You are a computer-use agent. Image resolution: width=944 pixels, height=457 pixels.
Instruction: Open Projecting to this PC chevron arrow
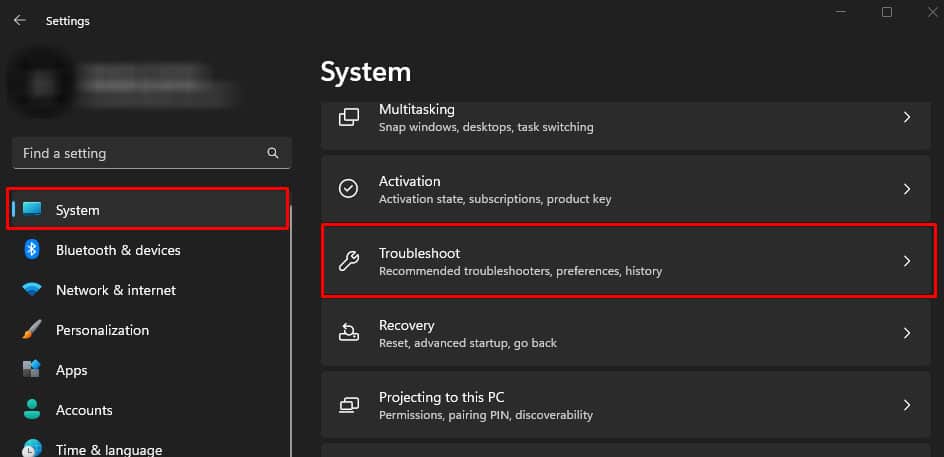click(x=907, y=405)
